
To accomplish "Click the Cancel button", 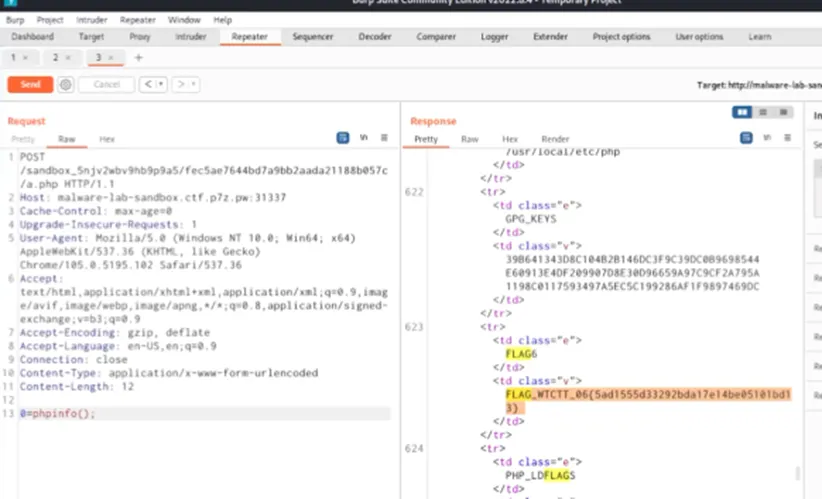I will (x=107, y=84).
